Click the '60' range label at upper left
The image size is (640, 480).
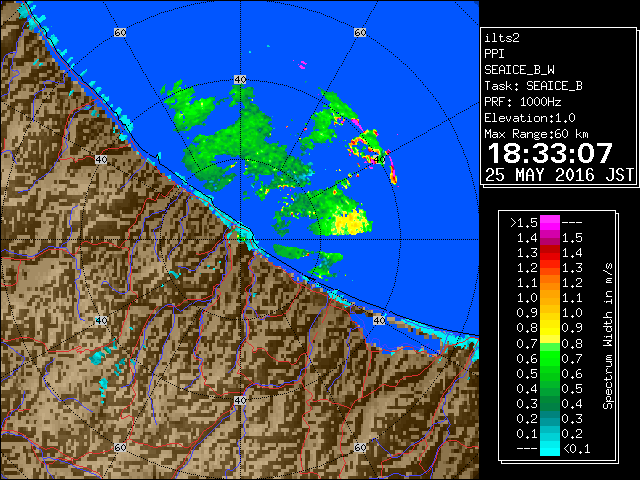tap(120, 32)
